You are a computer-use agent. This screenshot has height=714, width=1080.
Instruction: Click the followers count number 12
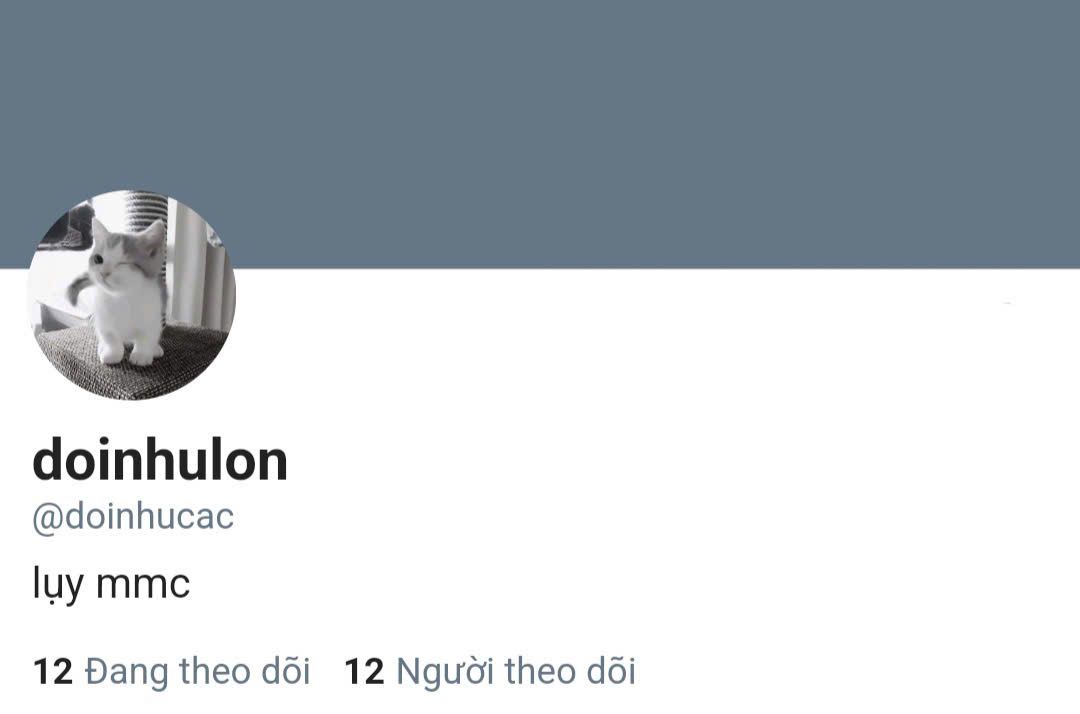click(x=364, y=671)
